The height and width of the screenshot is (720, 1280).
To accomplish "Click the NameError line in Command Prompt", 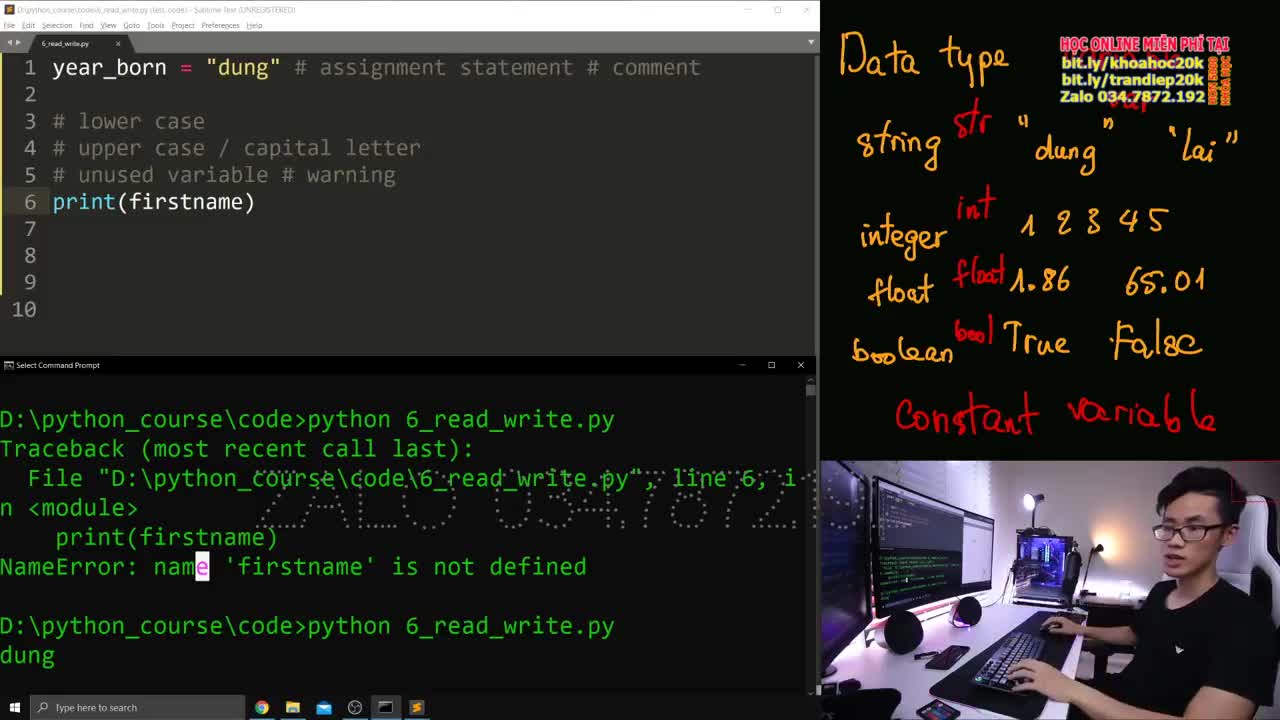I will (293, 567).
